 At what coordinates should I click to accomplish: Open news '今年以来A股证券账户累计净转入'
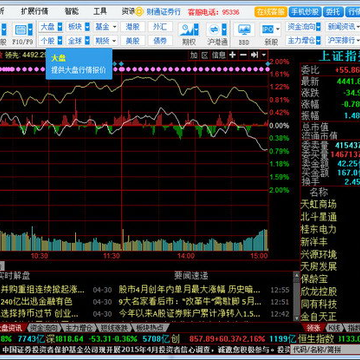[190, 314]
